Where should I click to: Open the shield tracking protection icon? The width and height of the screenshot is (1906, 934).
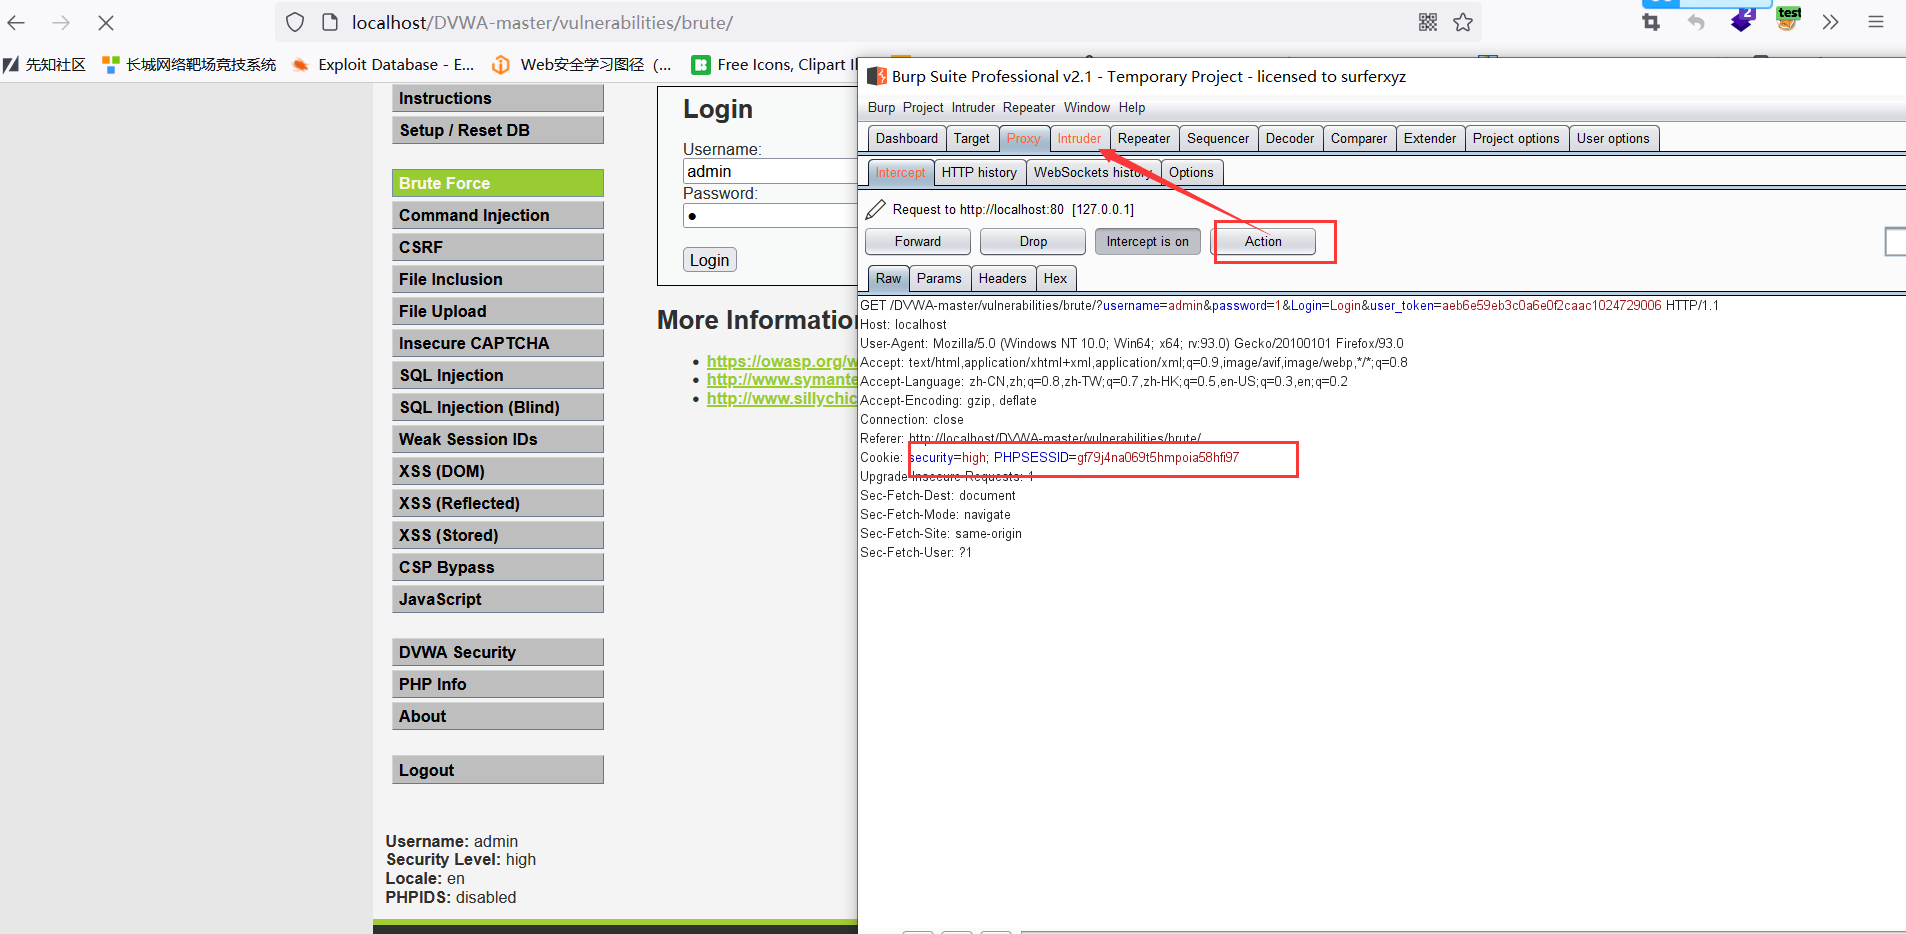click(x=295, y=22)
